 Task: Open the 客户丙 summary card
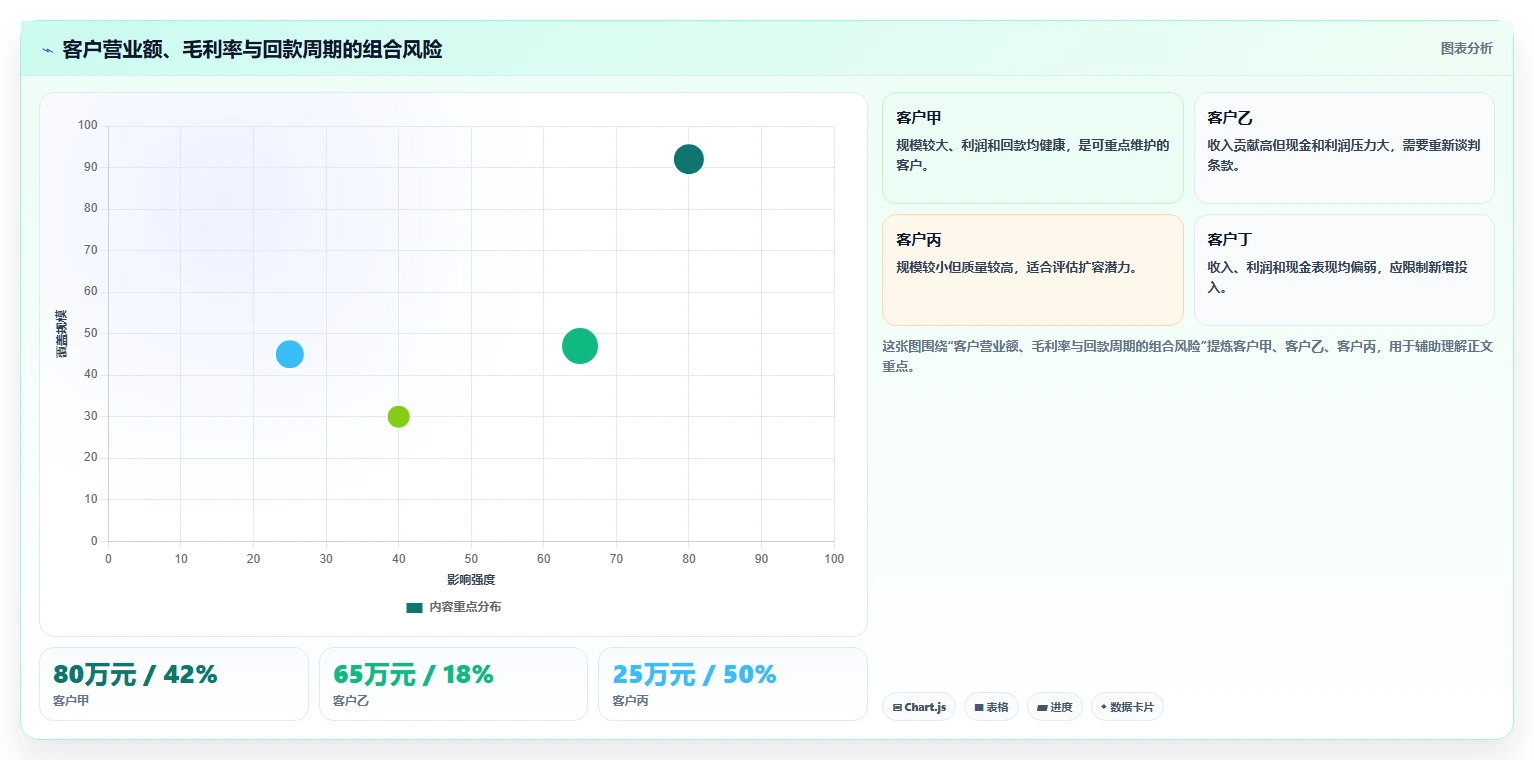(x=1032, y=270)
